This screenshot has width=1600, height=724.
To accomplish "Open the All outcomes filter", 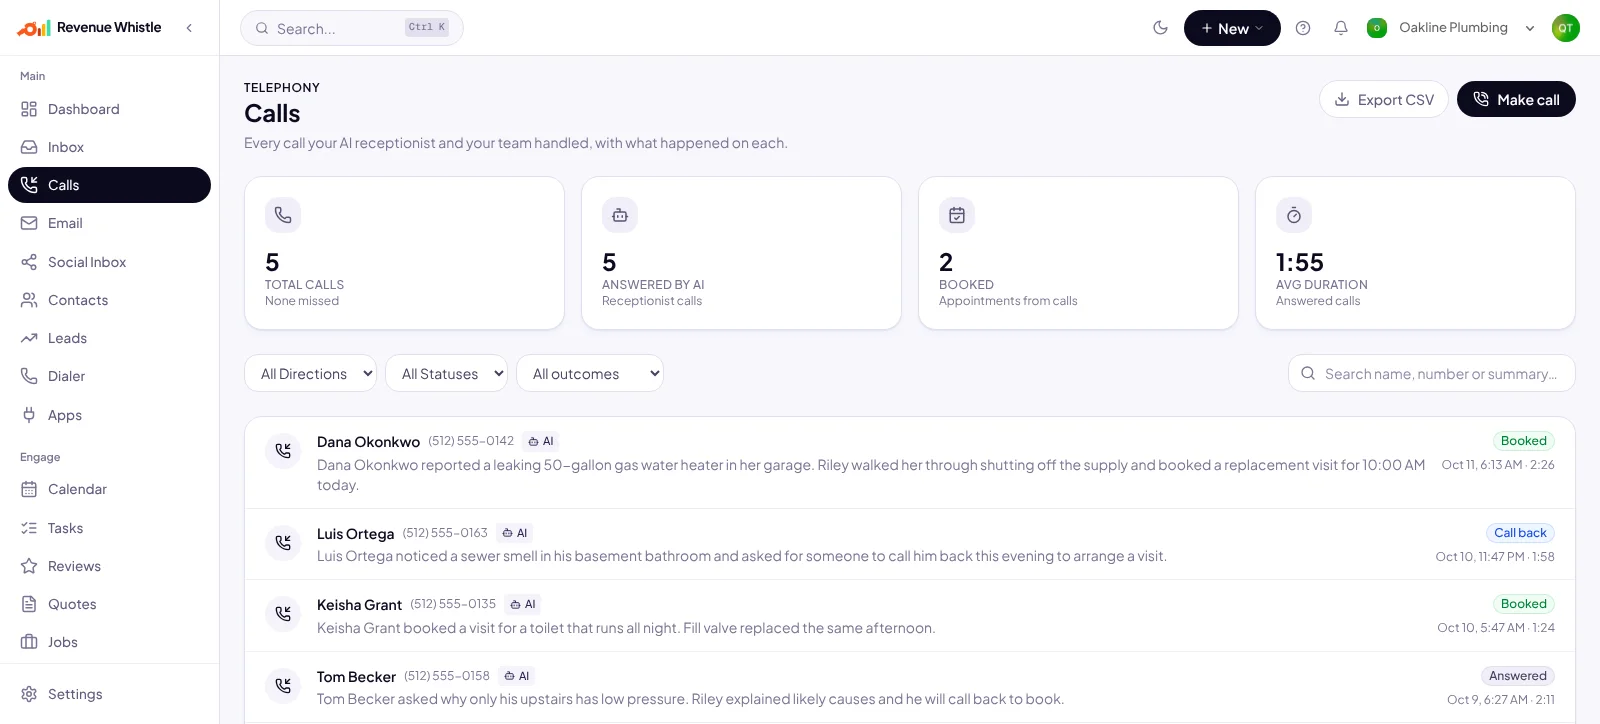I will 590,373.
